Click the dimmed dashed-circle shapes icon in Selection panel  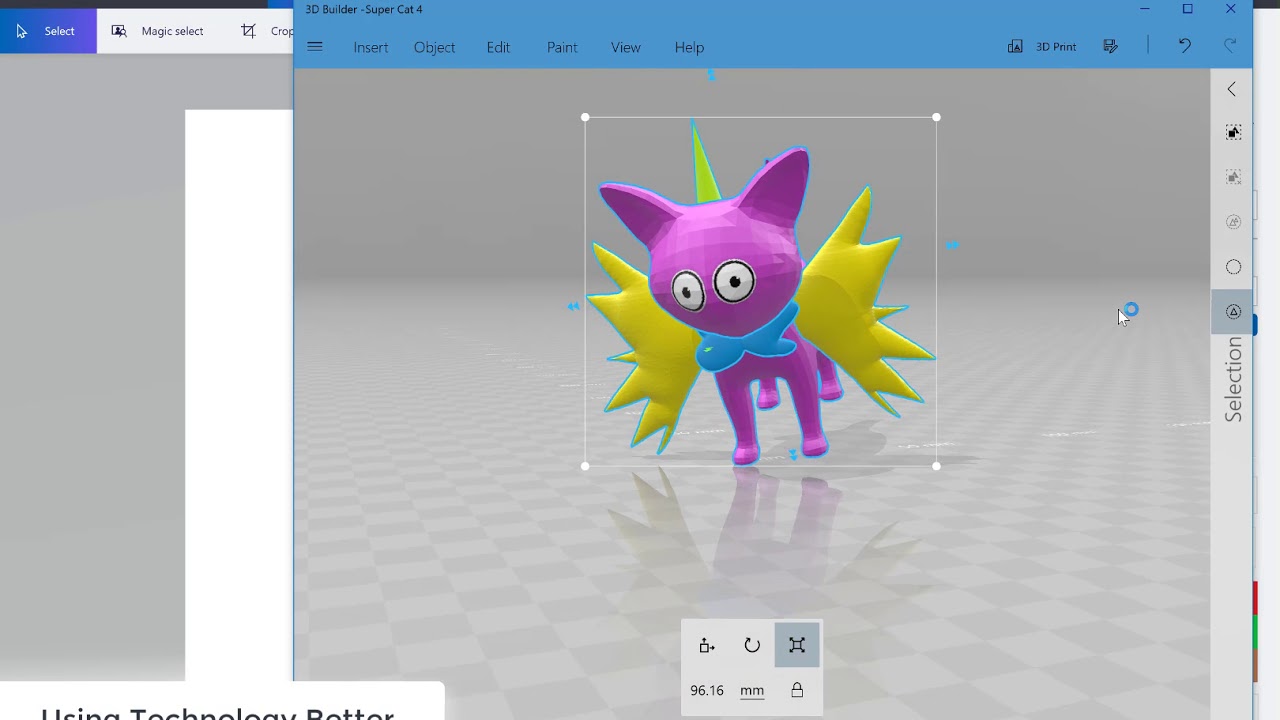click(x=1233, y=222)
